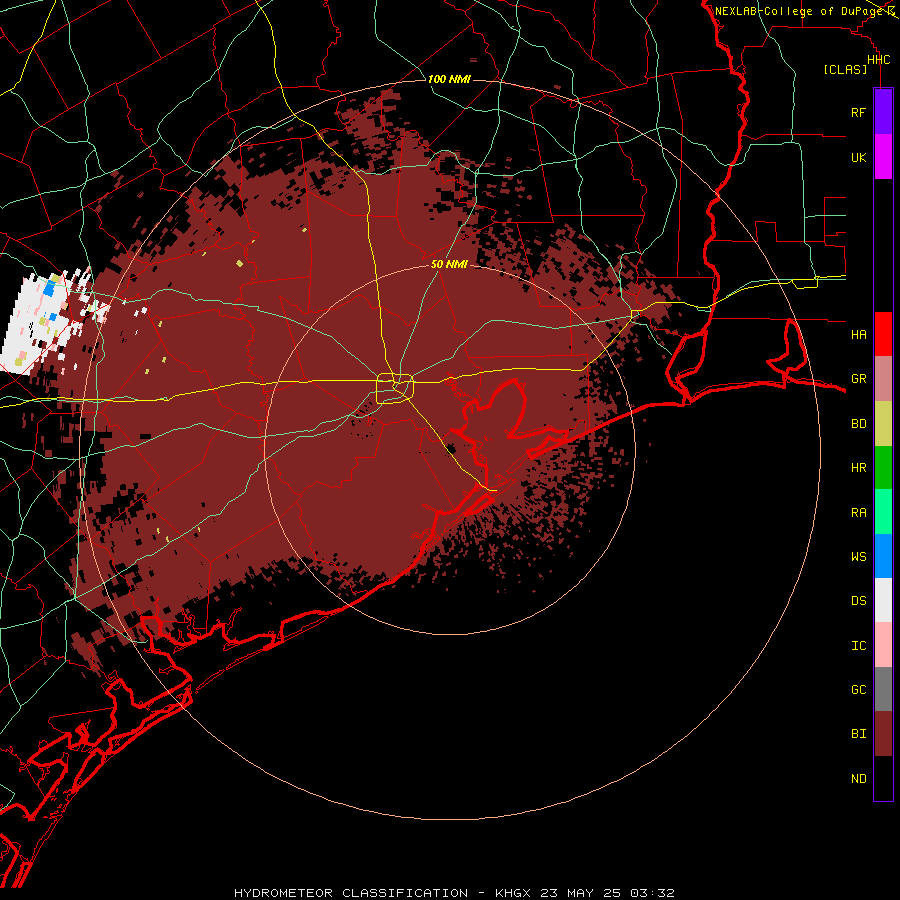Click the white dry snow echo patch

(40, 324)
